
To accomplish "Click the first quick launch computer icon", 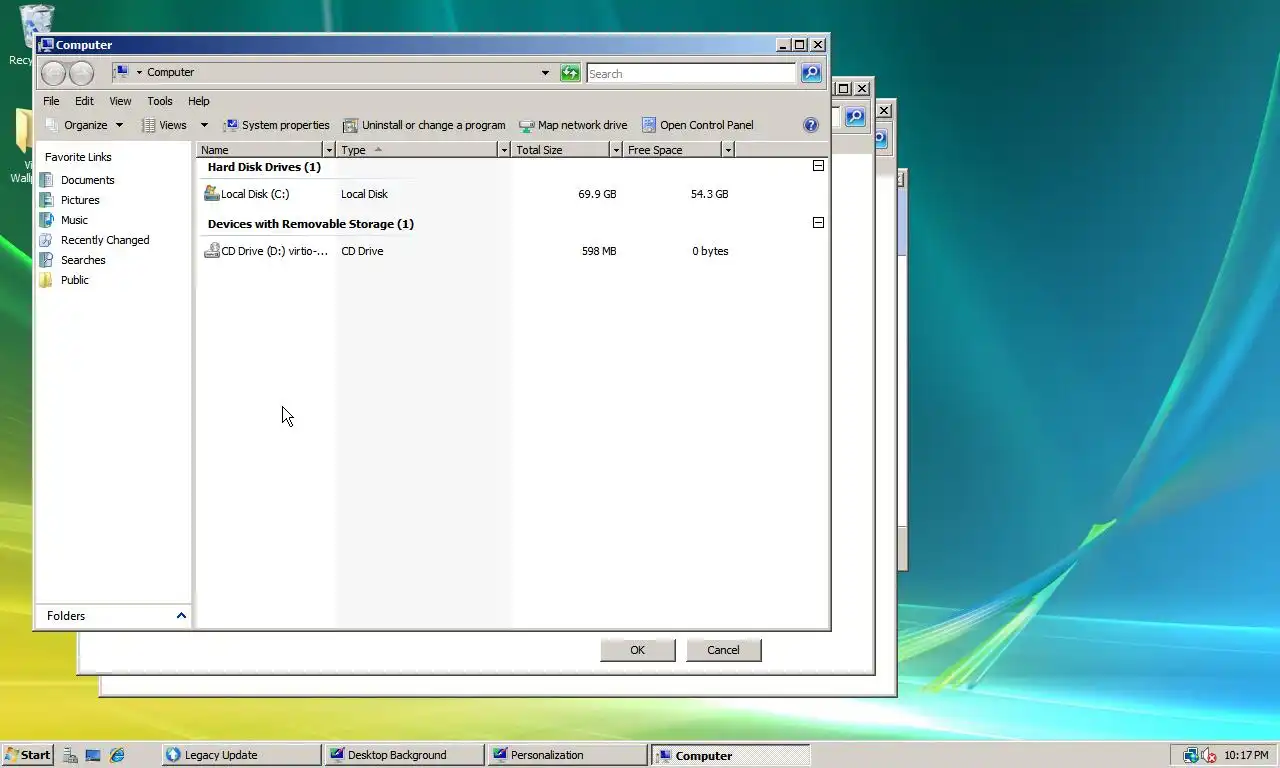I will coord(70,755).
